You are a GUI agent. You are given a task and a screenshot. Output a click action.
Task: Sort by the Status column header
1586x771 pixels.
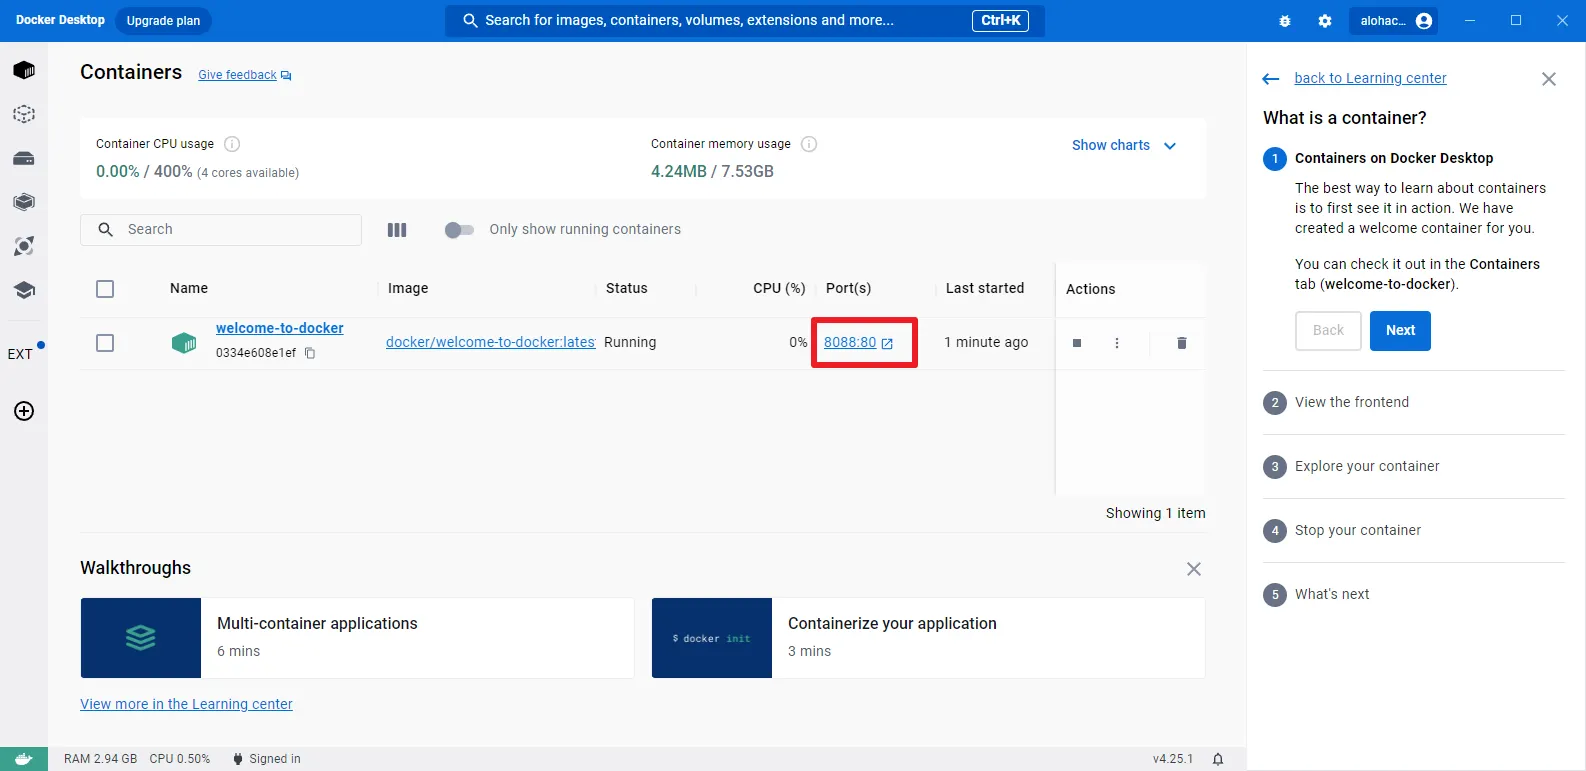627,288
